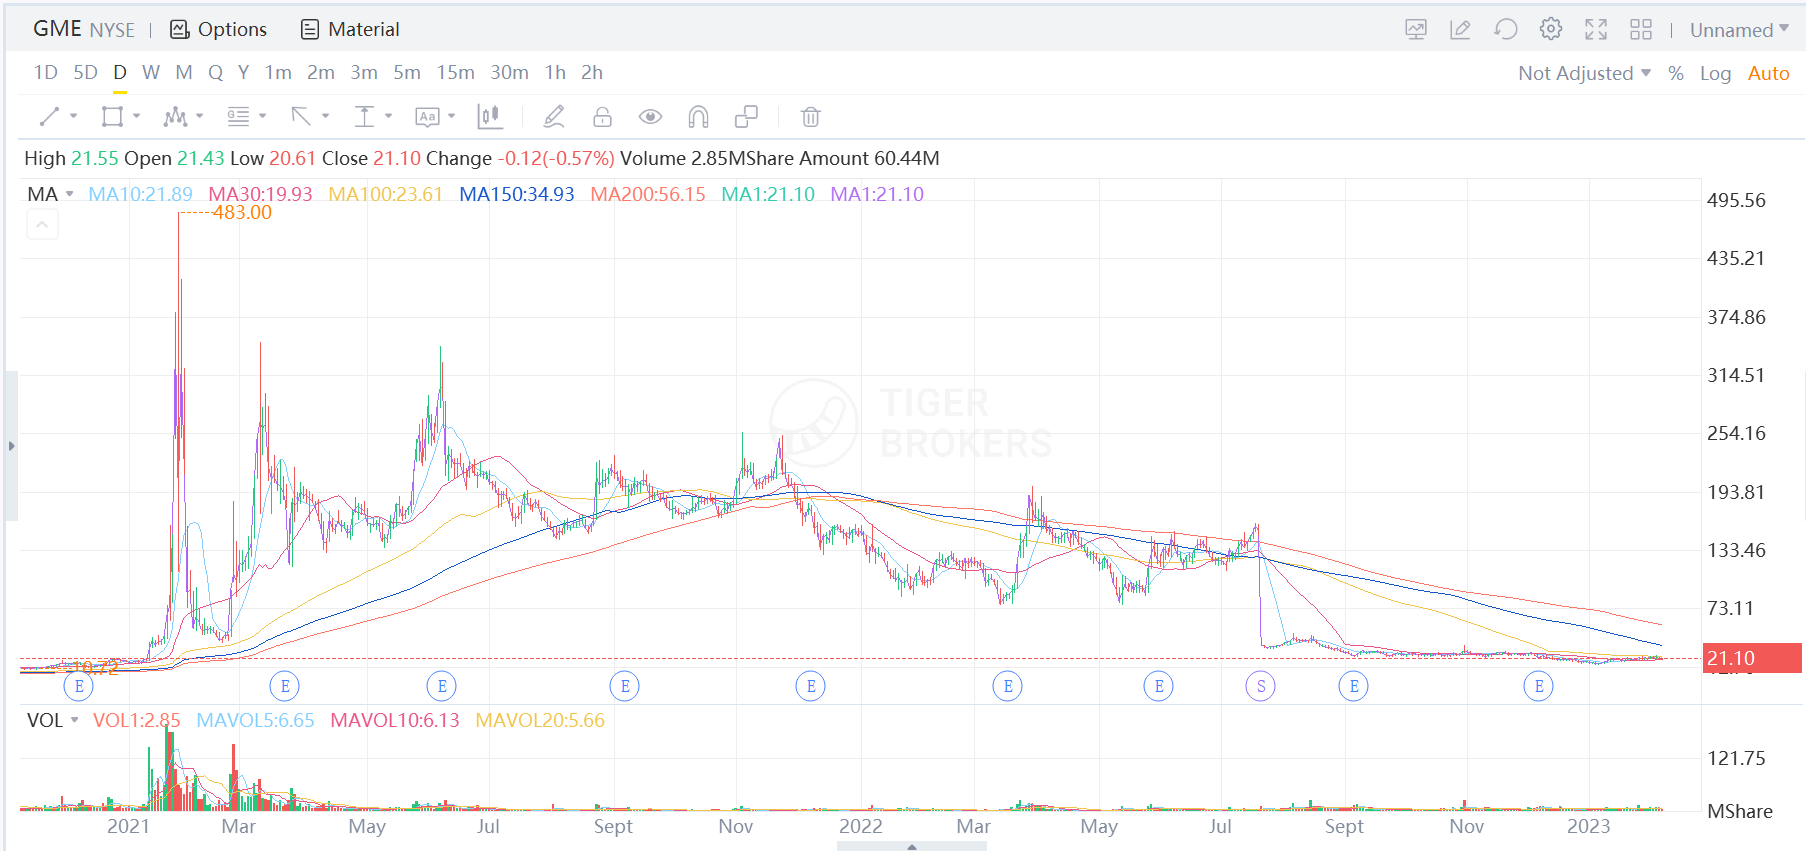
Task: Expand the Fibonacci tool dropdown arrow
Action: point(262,116)
